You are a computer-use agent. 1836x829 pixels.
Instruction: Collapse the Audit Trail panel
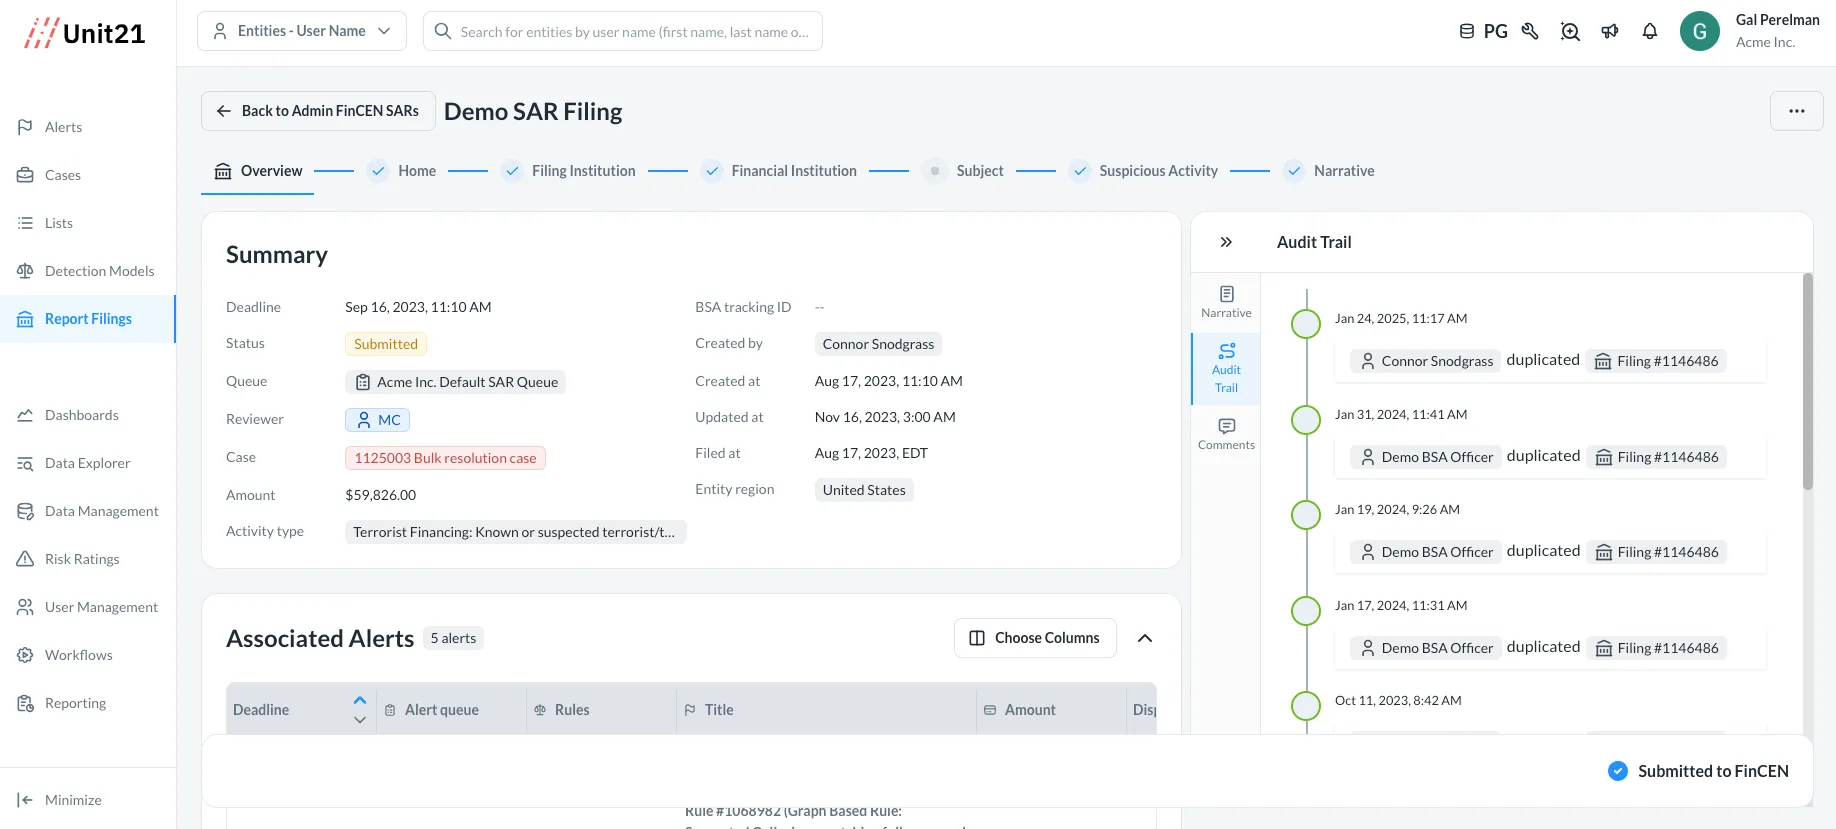[x=1226, y=242]
